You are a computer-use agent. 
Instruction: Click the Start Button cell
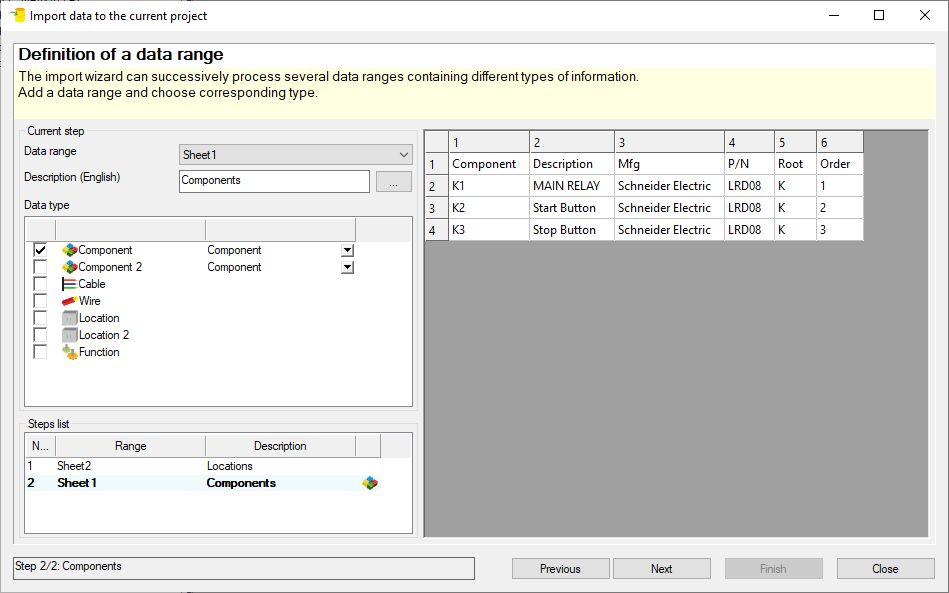tap(572, 208)
